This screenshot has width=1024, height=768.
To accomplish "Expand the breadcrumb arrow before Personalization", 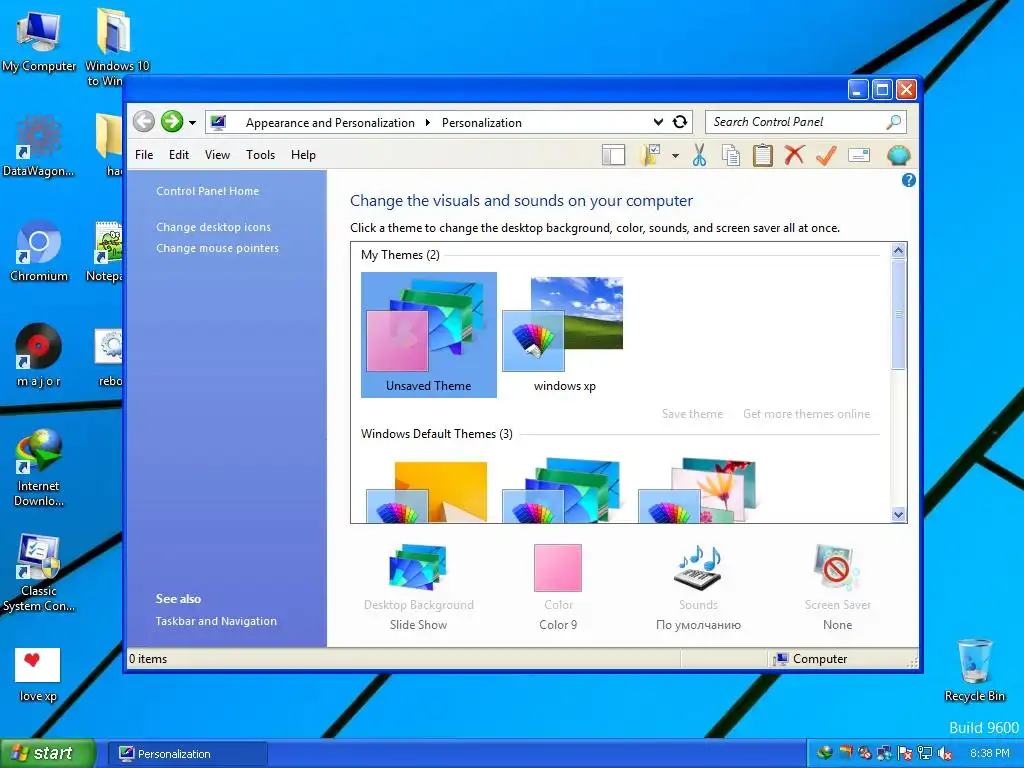I will (428, 122).
